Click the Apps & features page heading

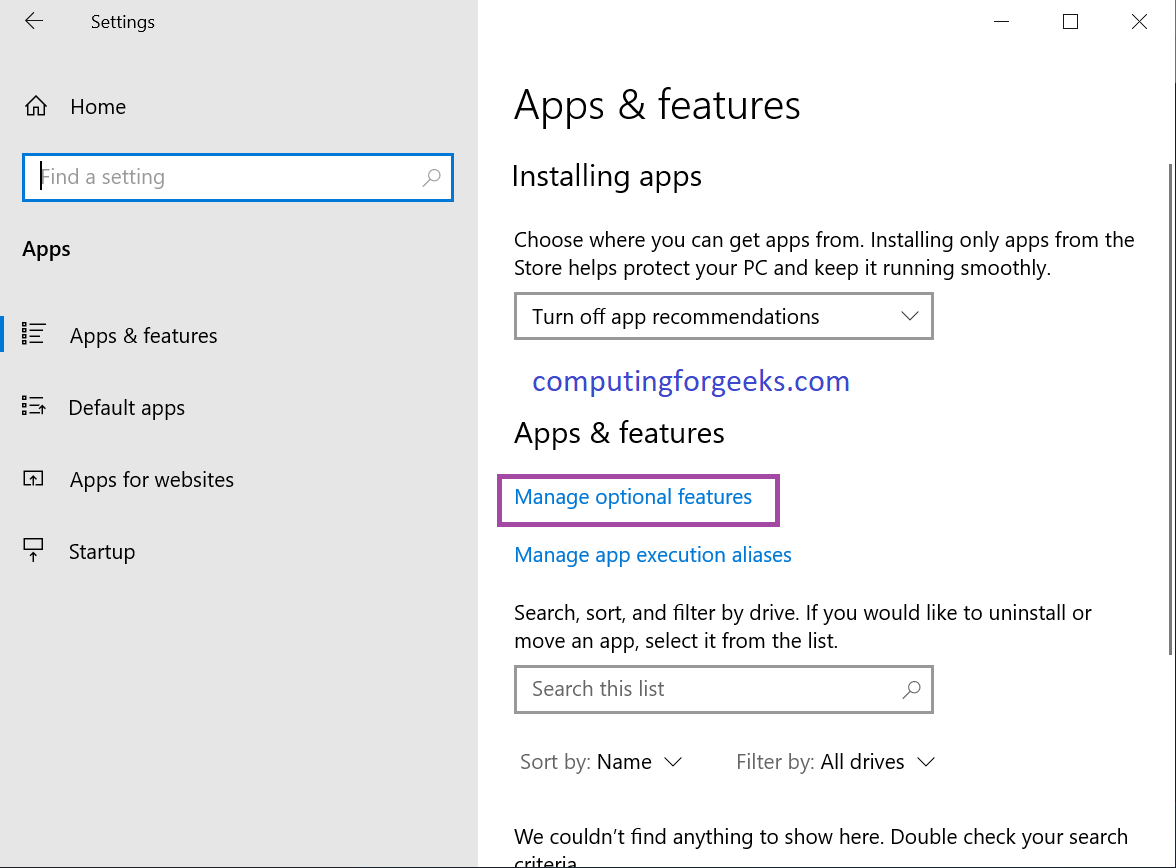tap(657, 106)
